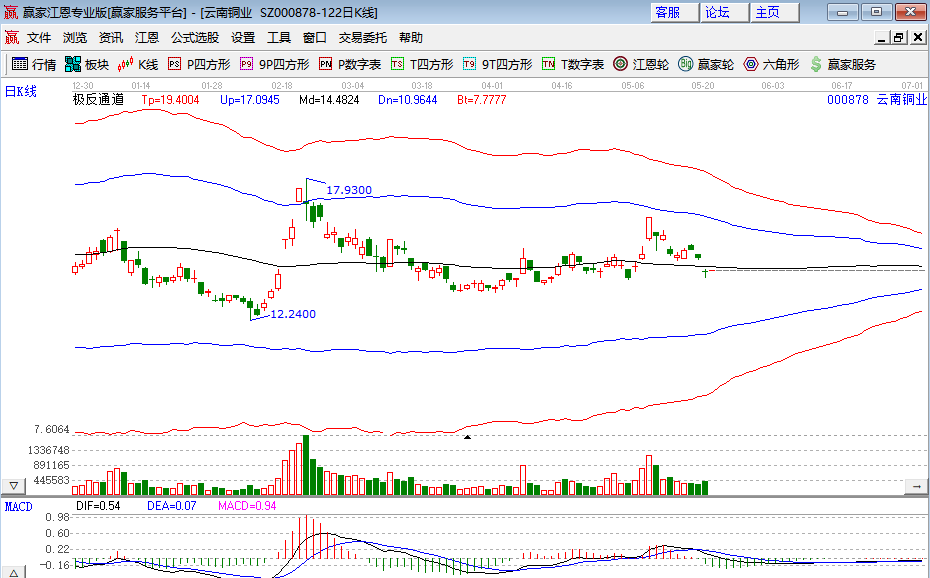
Task: Click the MACD=0.94 value
Action: click(x=247, y=506)
